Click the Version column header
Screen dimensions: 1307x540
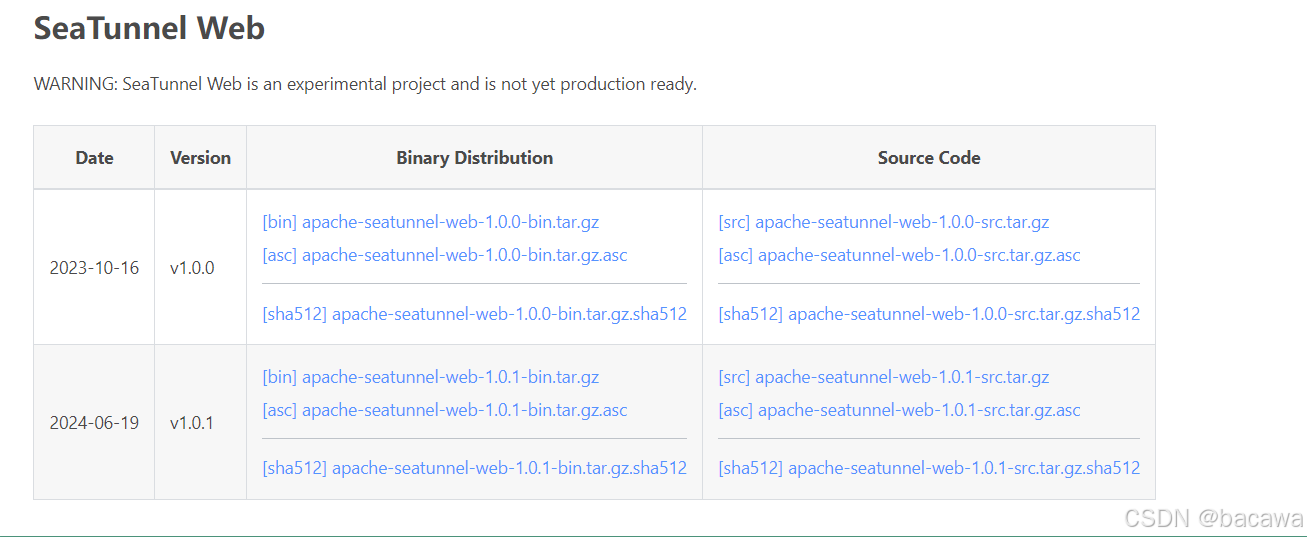click(x=200, y=158)
